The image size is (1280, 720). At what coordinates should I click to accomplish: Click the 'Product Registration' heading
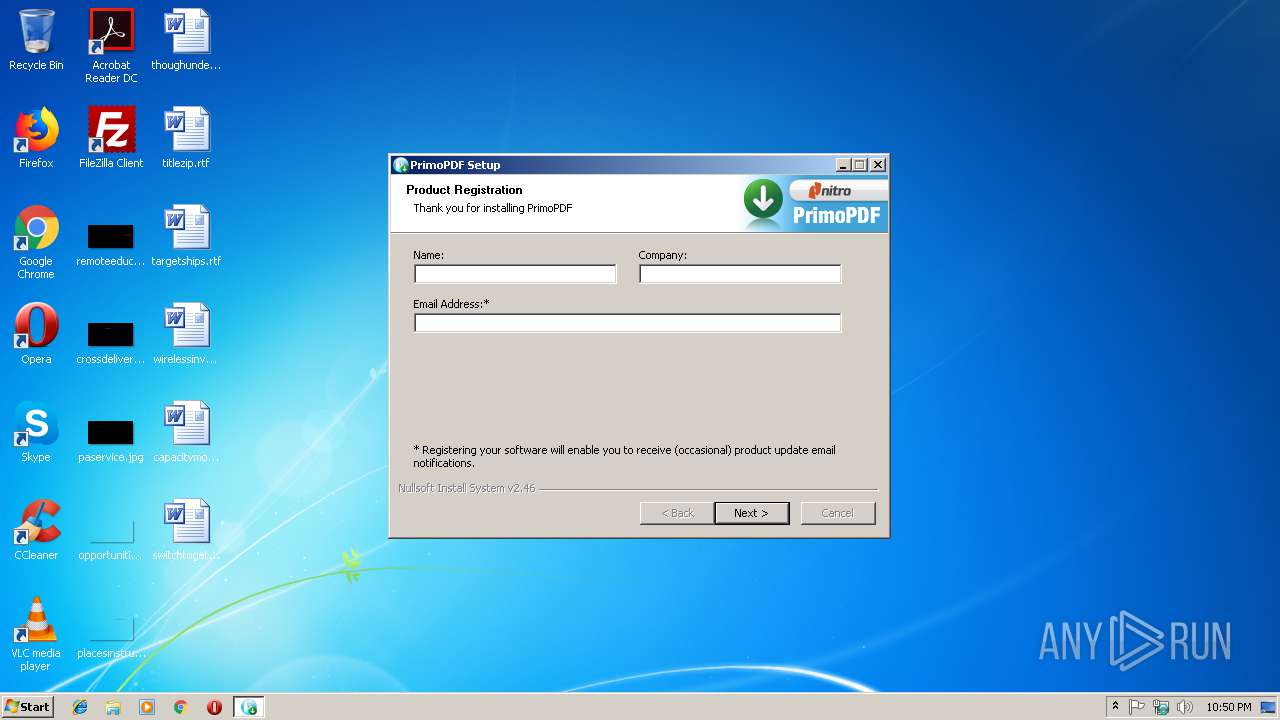pyautogui.click(x=464, y=190)
